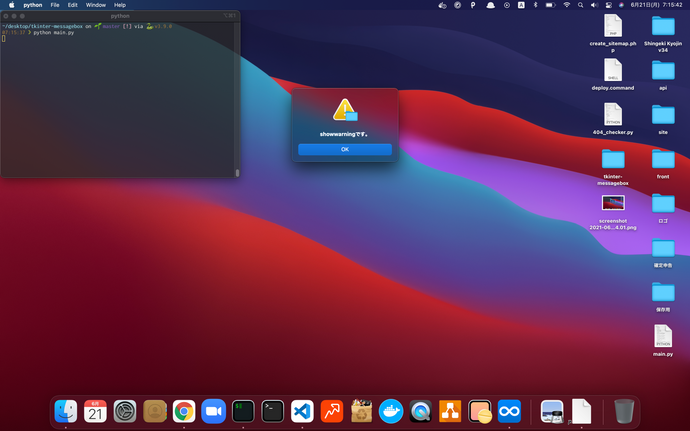Open Zoom in the Dock
This screenshot has width=690, height=431.
(213, 411)
